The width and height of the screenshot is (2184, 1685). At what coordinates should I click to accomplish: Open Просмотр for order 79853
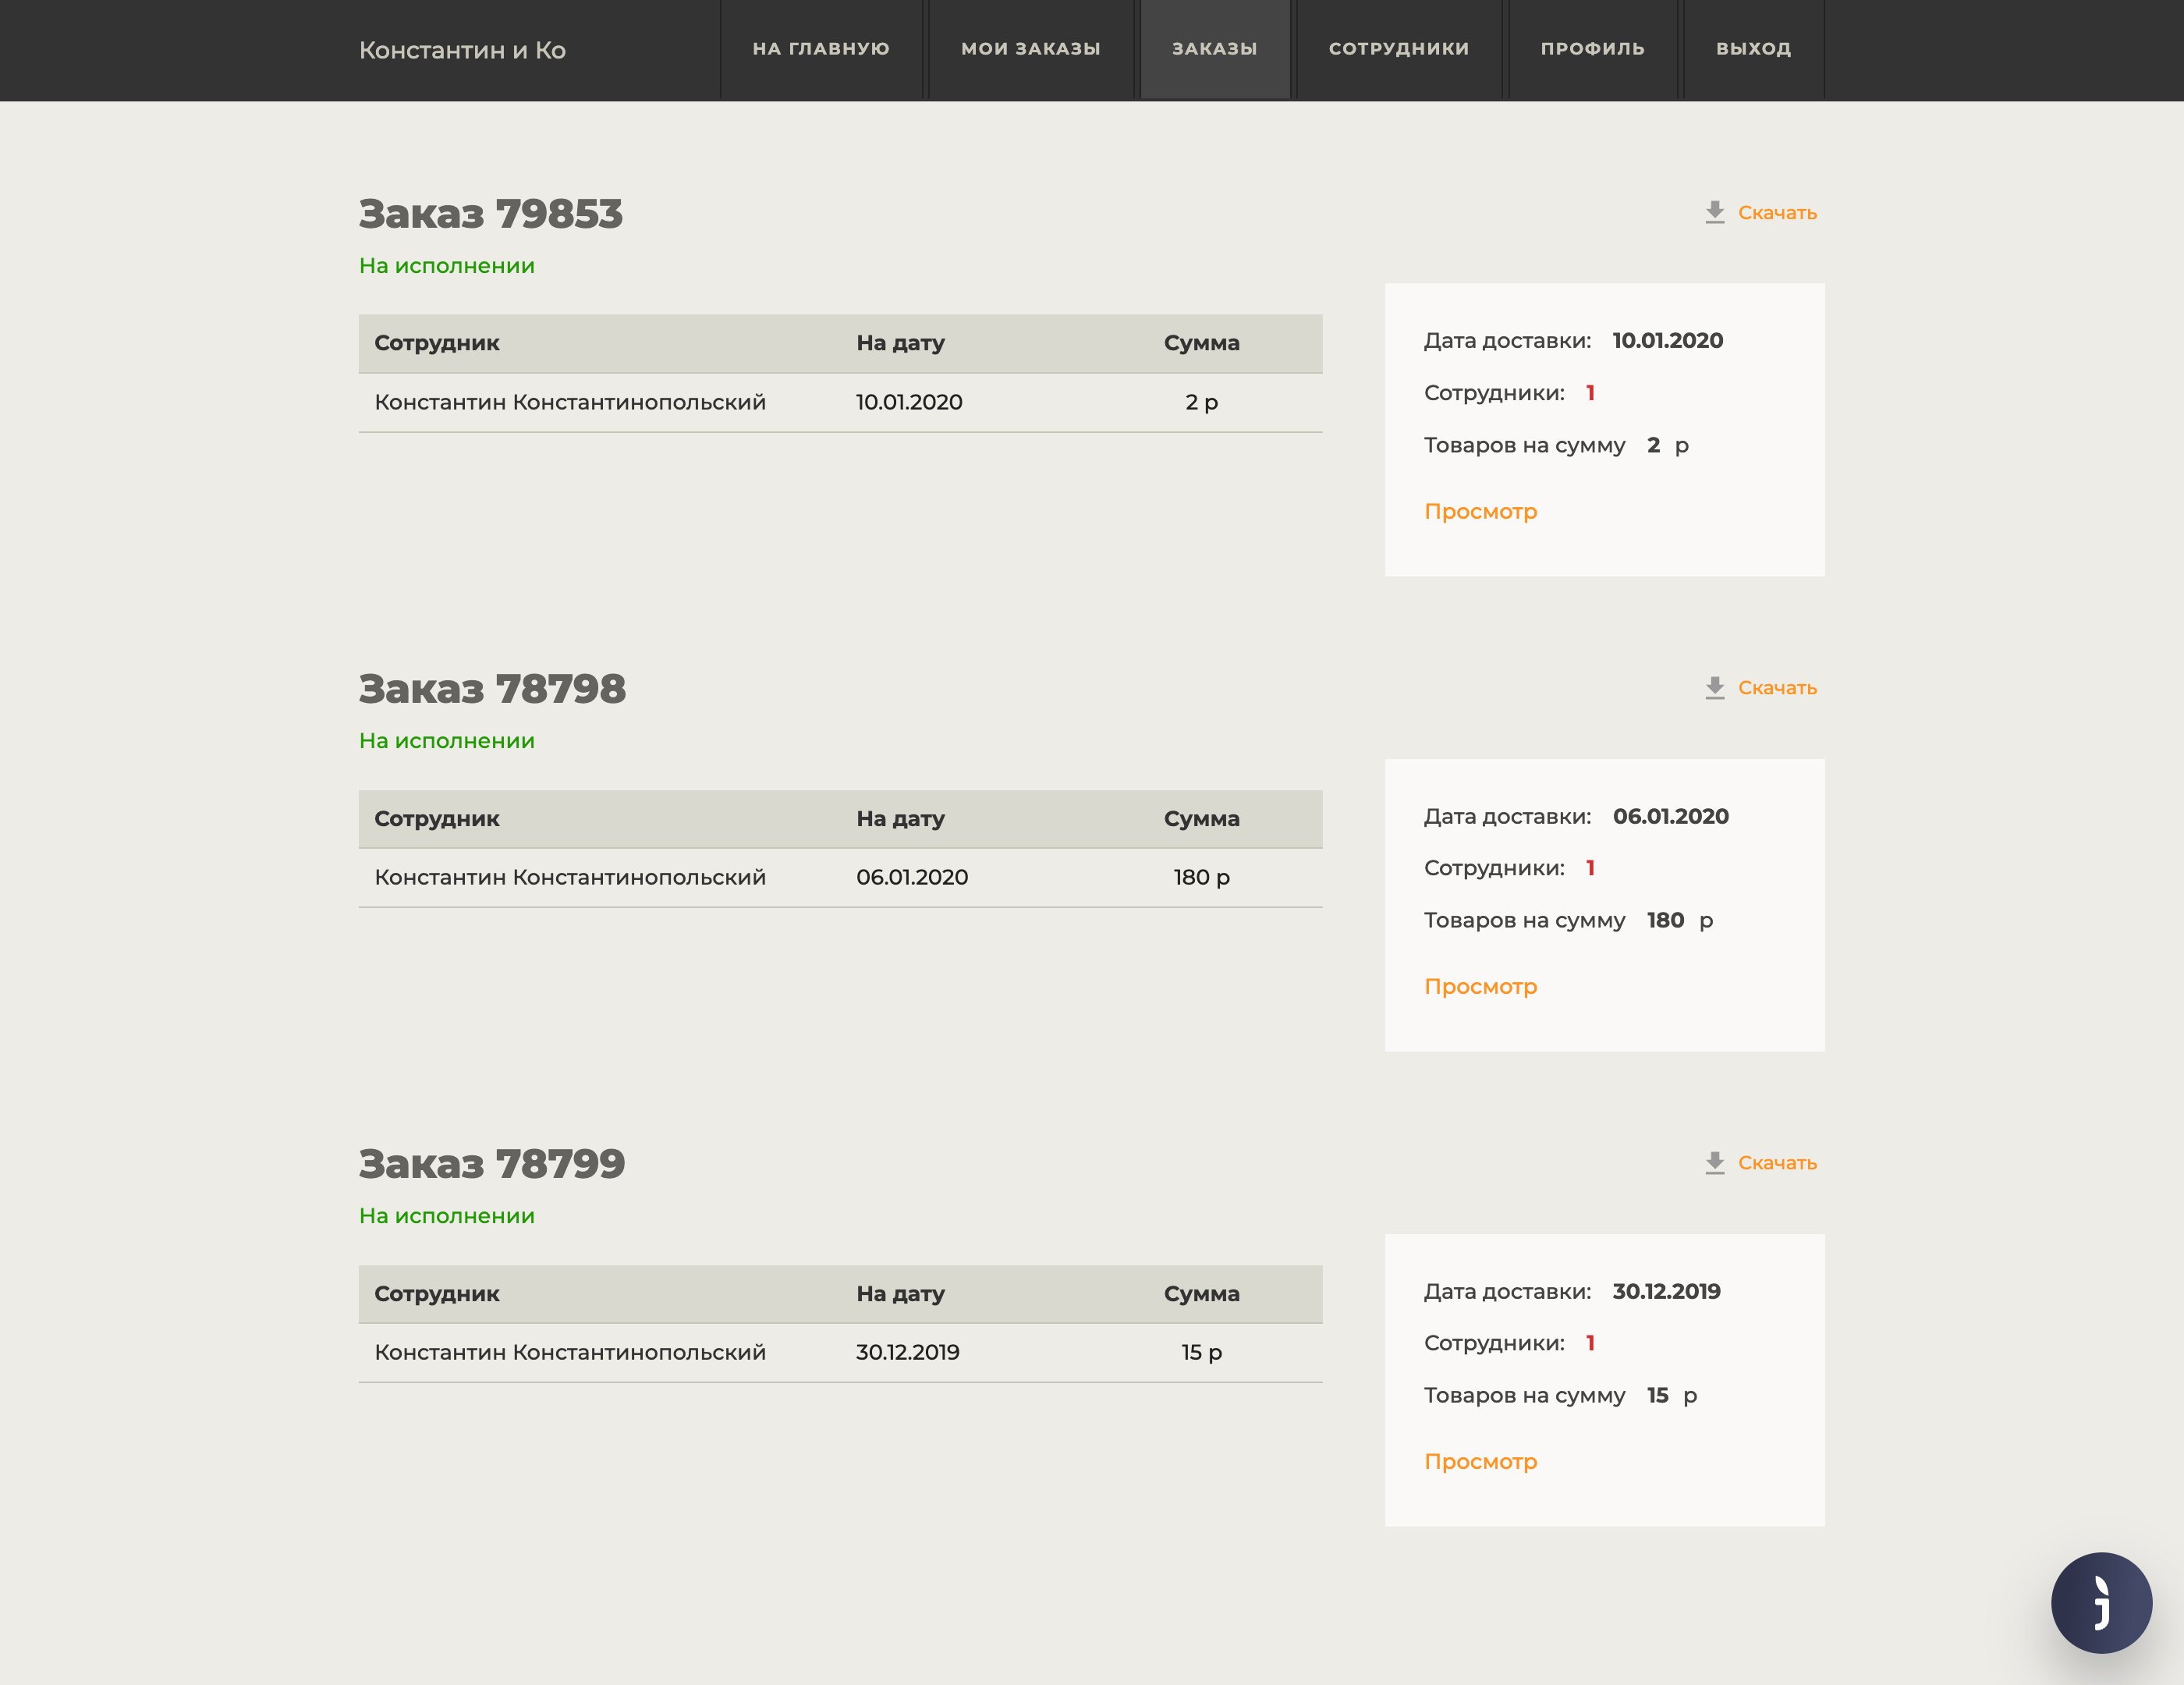[1480, 512]
